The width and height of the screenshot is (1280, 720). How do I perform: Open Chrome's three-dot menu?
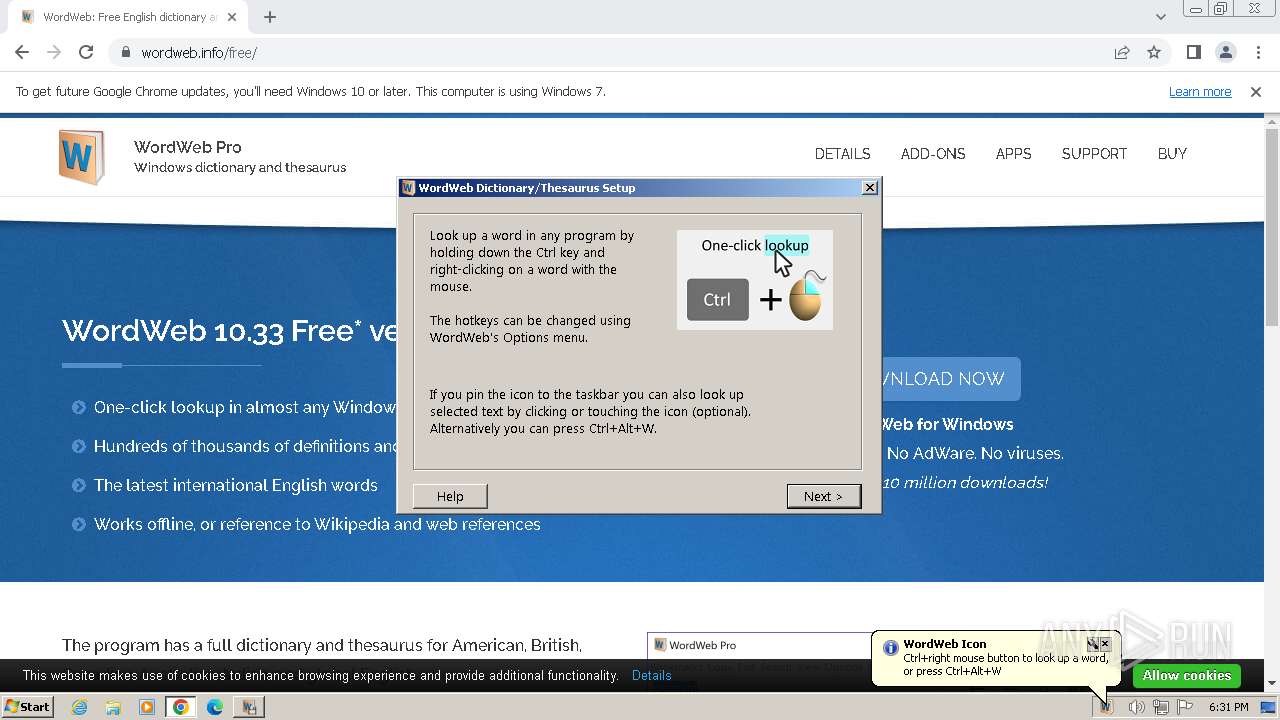click(1258, 53)
